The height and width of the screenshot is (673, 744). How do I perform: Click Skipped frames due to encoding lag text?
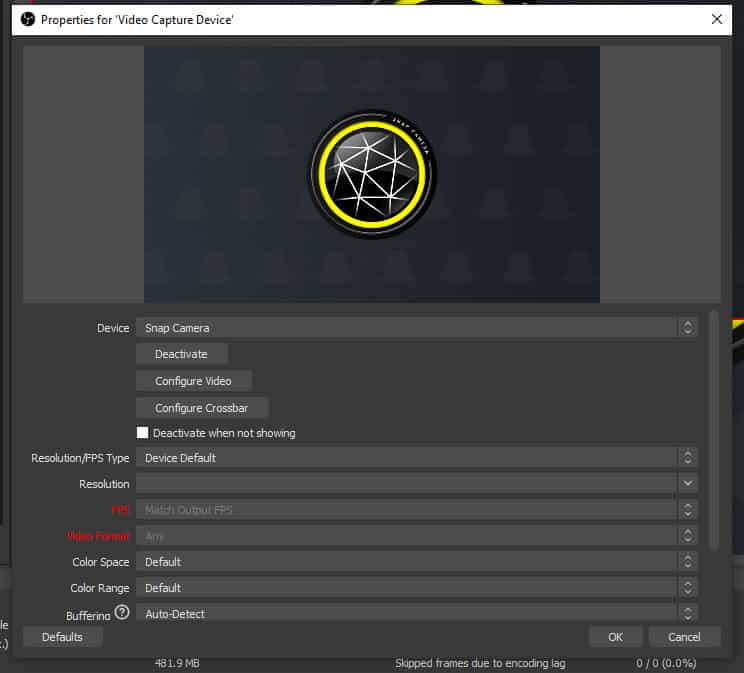[x=480, y=663]
